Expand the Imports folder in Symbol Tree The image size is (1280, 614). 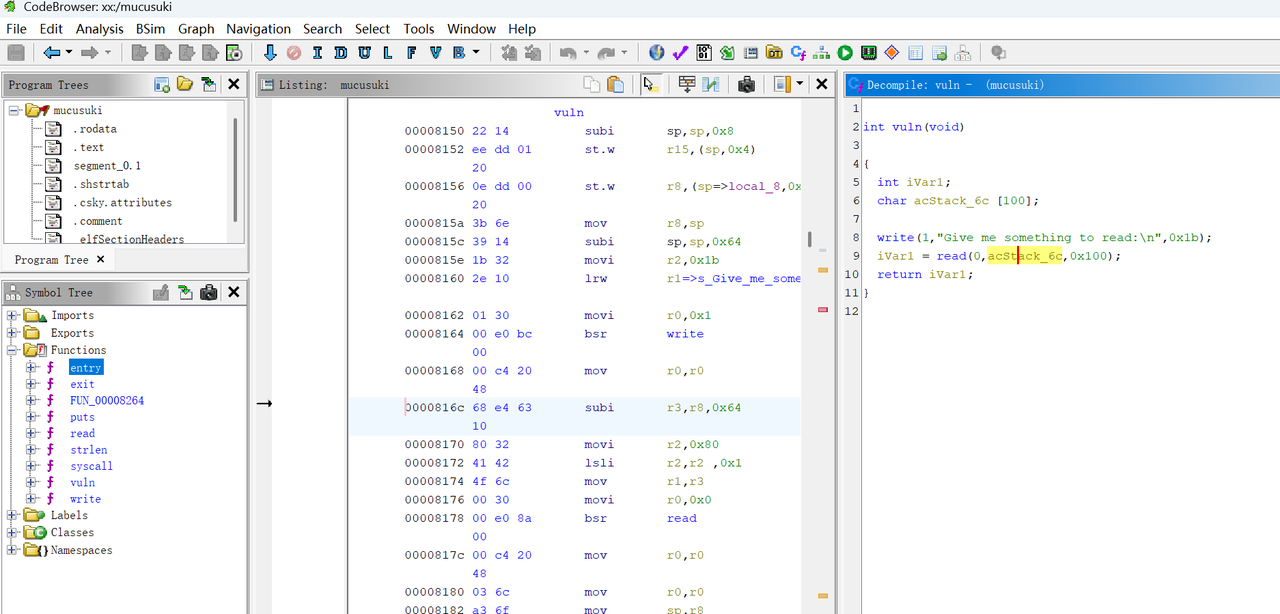pos(13,316)
